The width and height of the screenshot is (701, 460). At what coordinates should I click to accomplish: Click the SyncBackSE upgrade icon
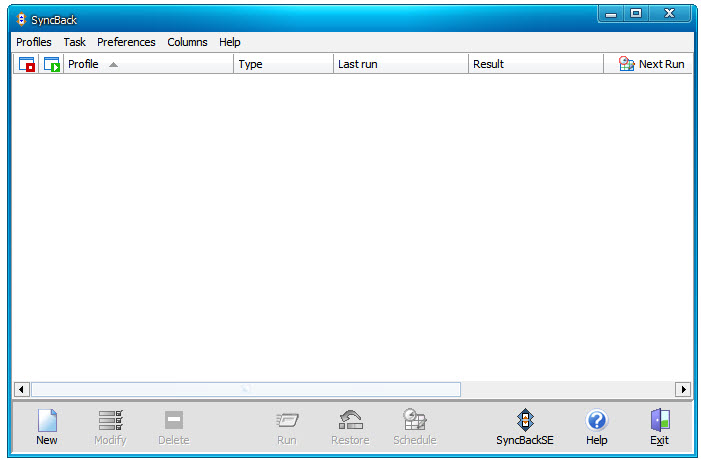click(524, 420)
